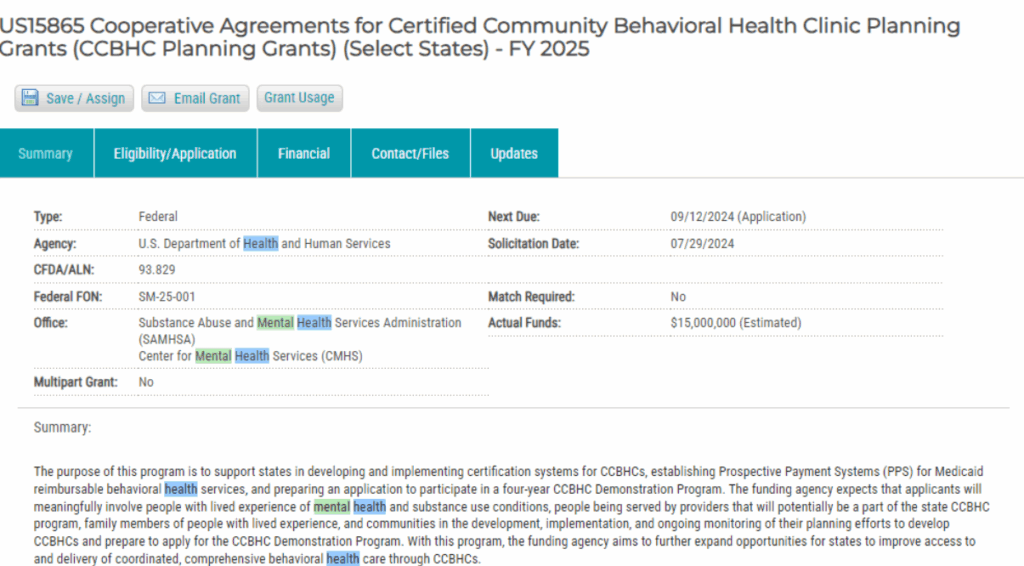Screen dimensions: 1024x566
Task: Click the Solicitation Date 07/29/2024
Action: click(x=702, y=244)
